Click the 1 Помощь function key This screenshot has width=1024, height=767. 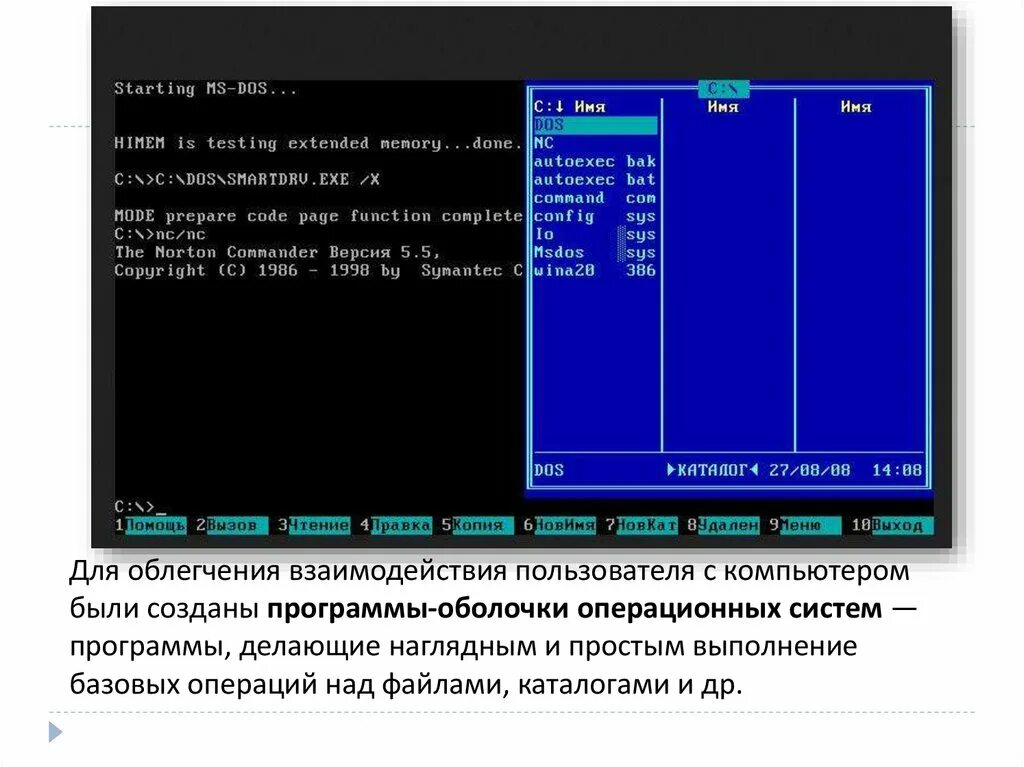pos(151,525)
